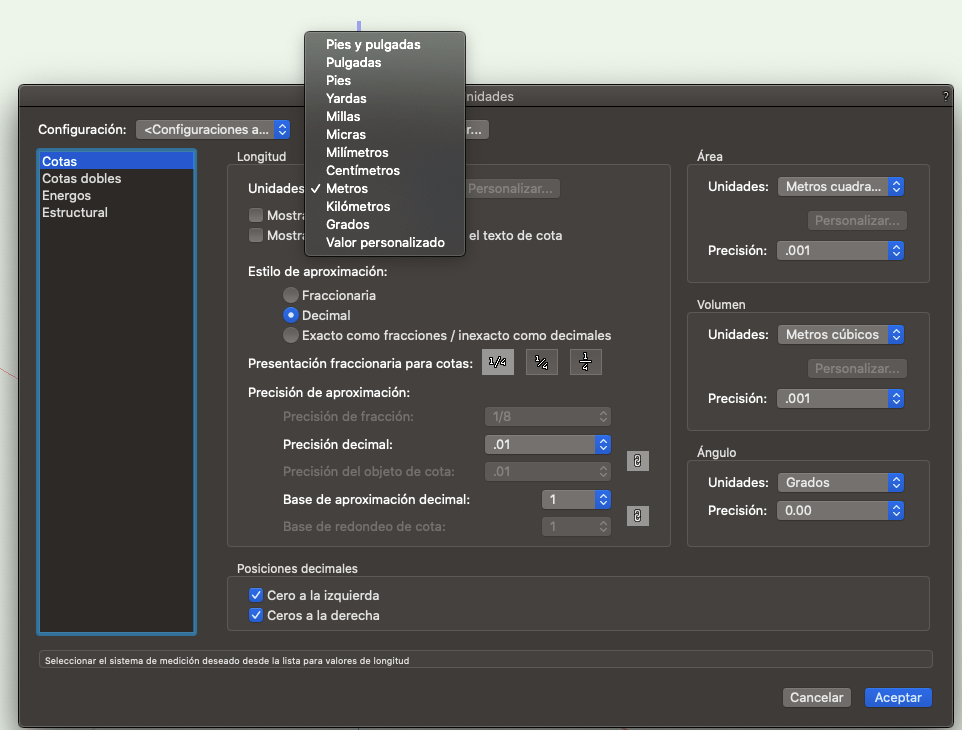Open the Configuración presets dropdown
This screenshot has height=730, width=962.
pyautogui.click(x=213, y=129)
